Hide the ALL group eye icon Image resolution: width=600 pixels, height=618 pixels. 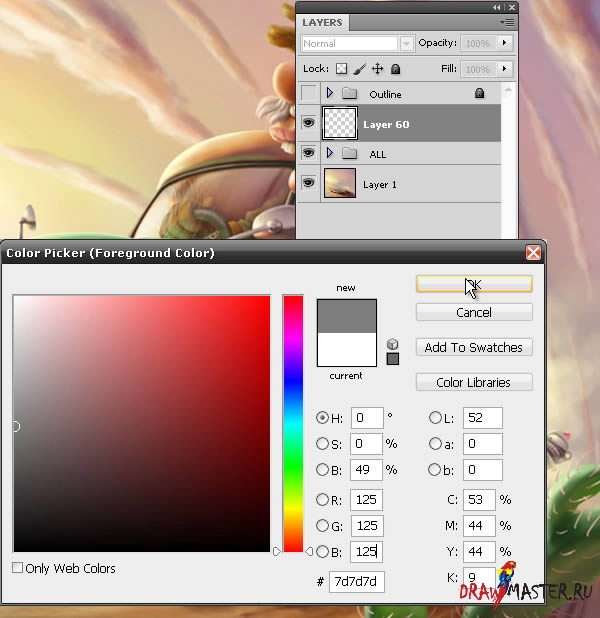(308, 153)
